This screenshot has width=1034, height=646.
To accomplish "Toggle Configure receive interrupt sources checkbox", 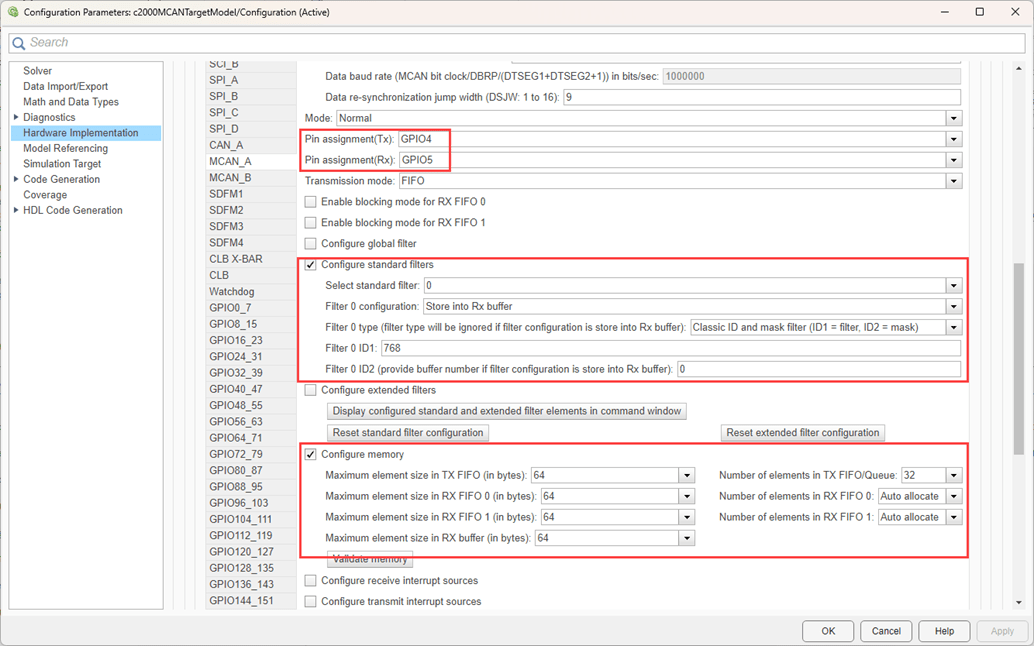I will coord(310,581).
